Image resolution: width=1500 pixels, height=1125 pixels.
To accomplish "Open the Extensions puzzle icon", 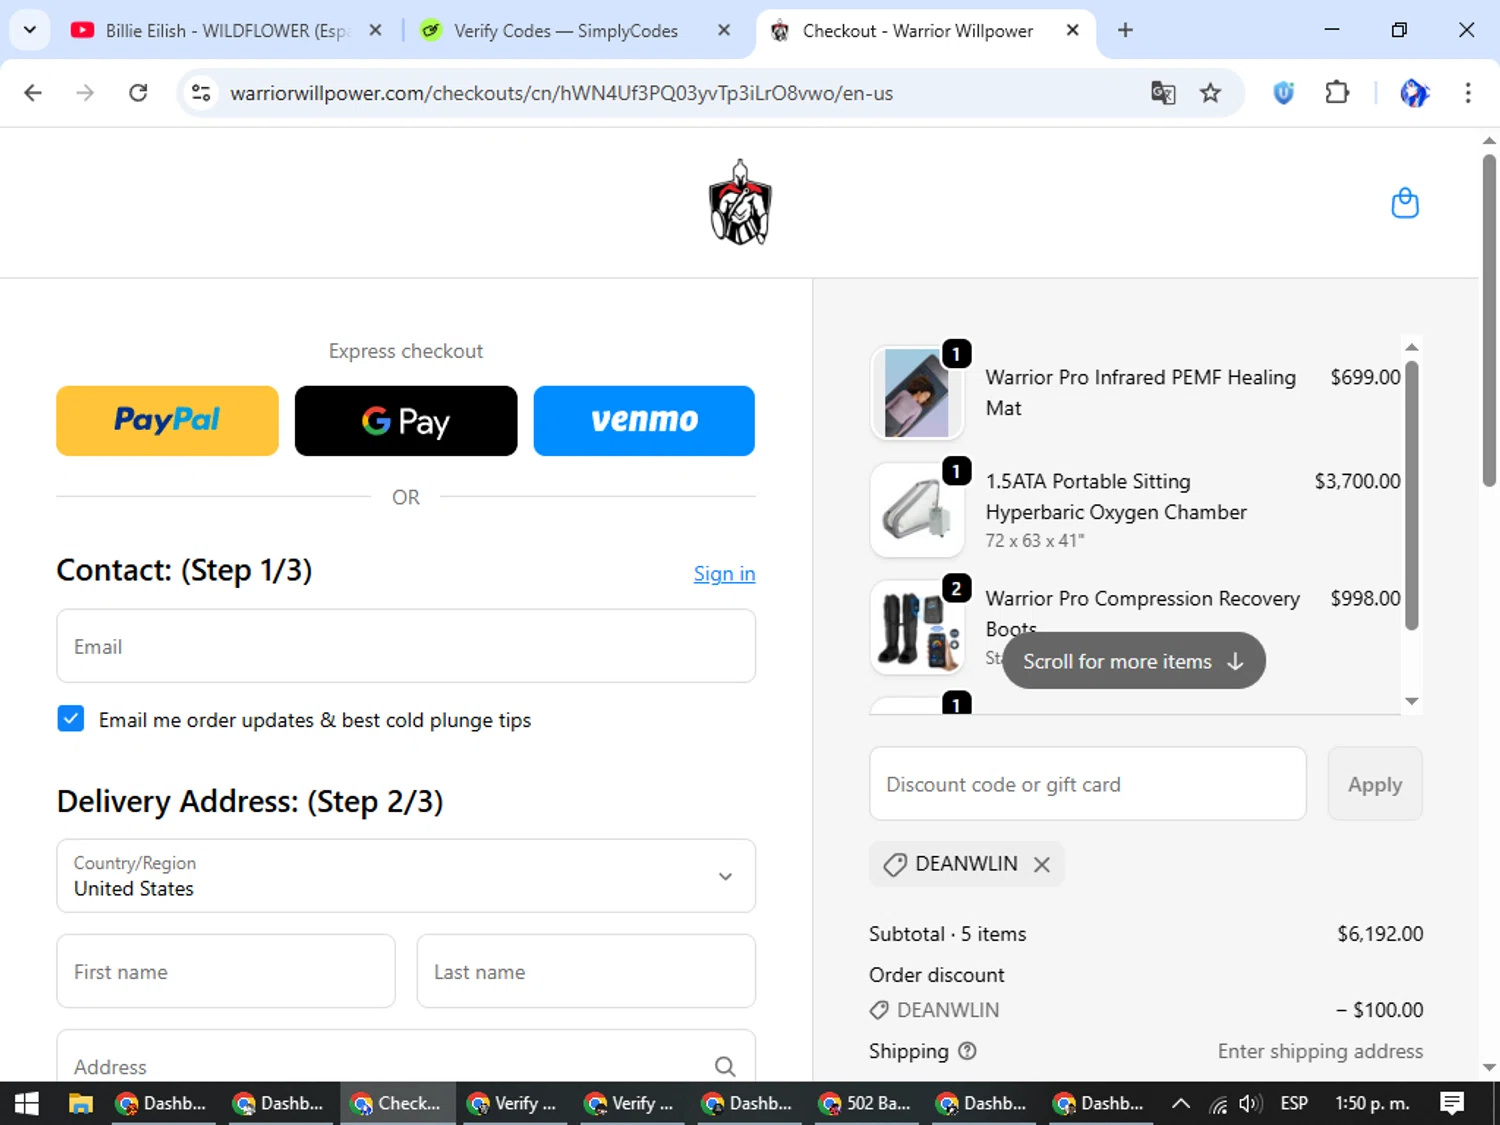I will pos(1337,93).
